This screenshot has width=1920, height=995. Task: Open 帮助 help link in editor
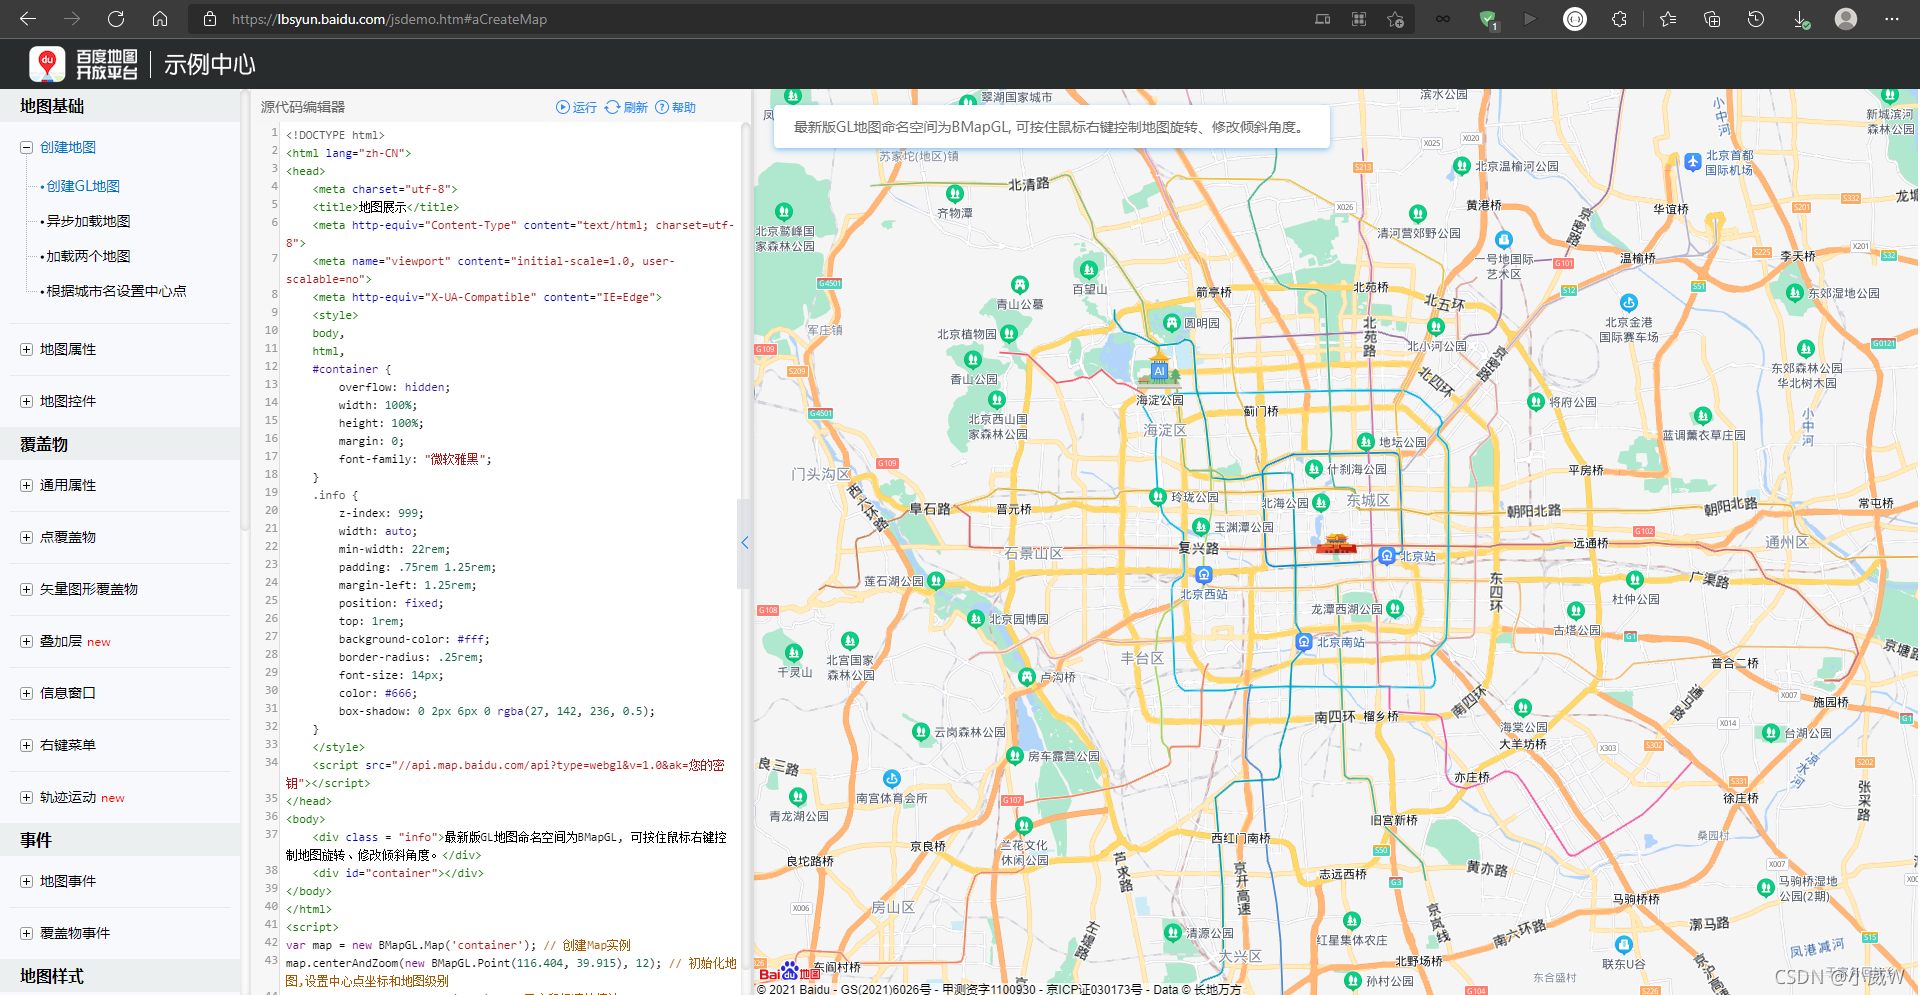point(676,107)
